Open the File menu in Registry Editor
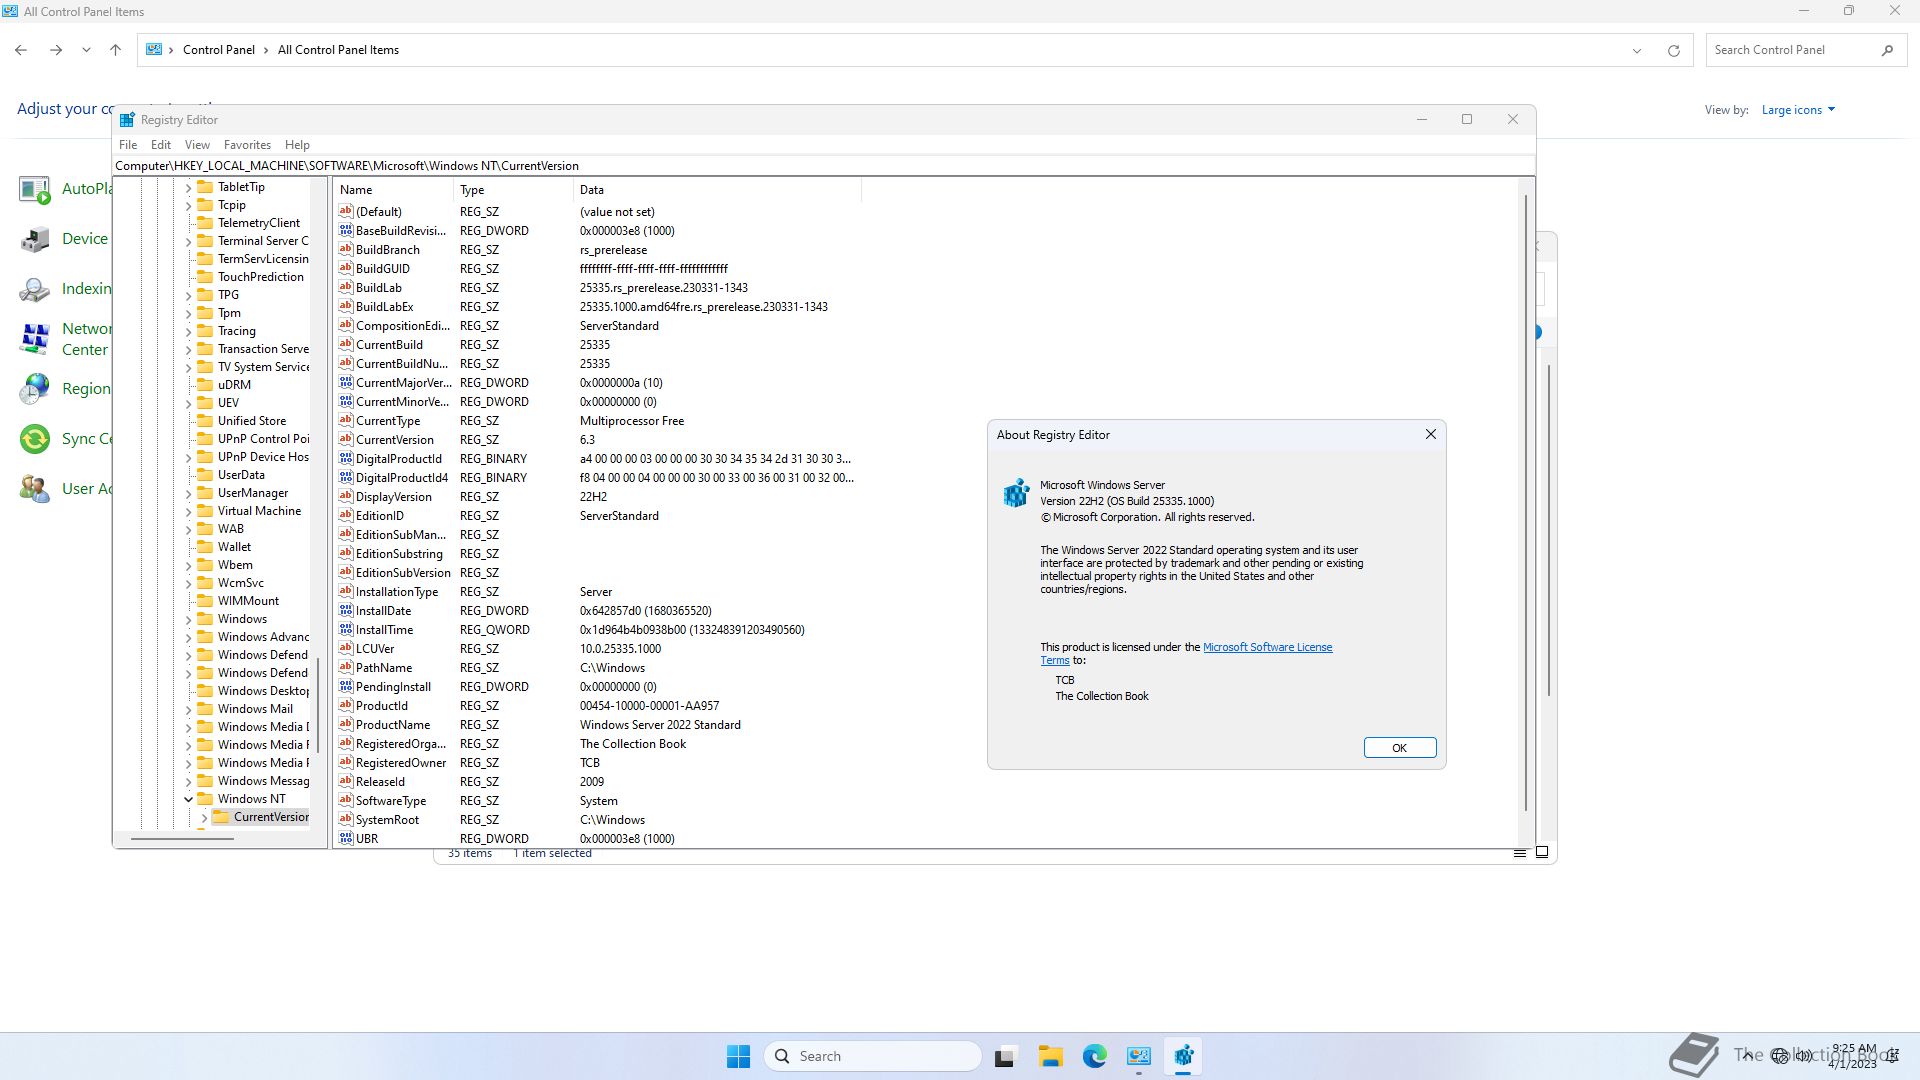 coord(128,145)
